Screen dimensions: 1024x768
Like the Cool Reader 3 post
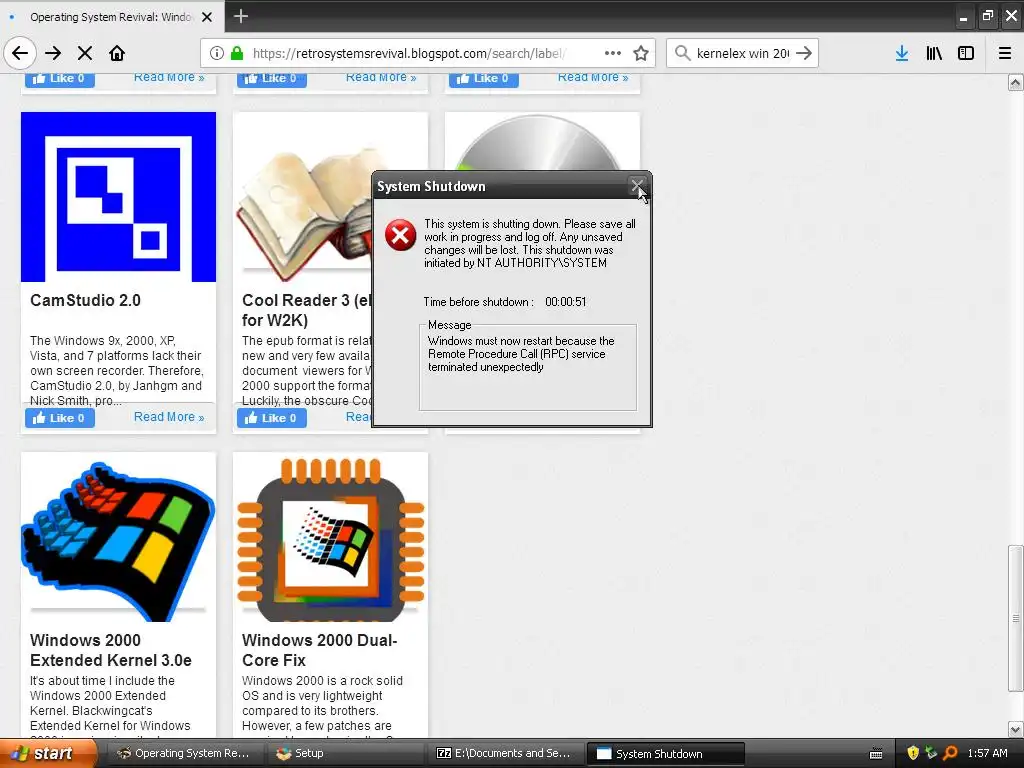(272, 418)
